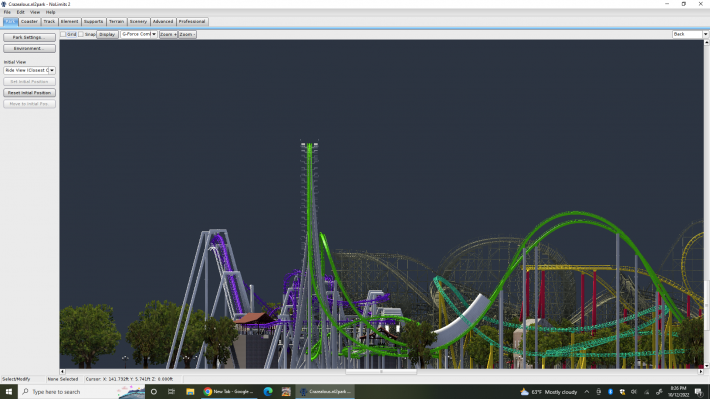Image resolution: width=710 pixels, height=399 pixels.
Task: Switch to Chrome New Tab window
Action: (x=229, y=392)
